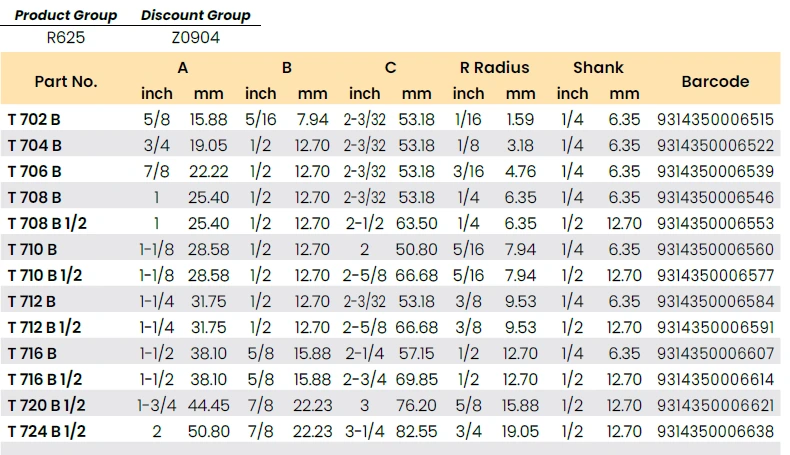Click part number T 702 B
The height and width of the screenshot is (455, 790).
pos(35,119)
